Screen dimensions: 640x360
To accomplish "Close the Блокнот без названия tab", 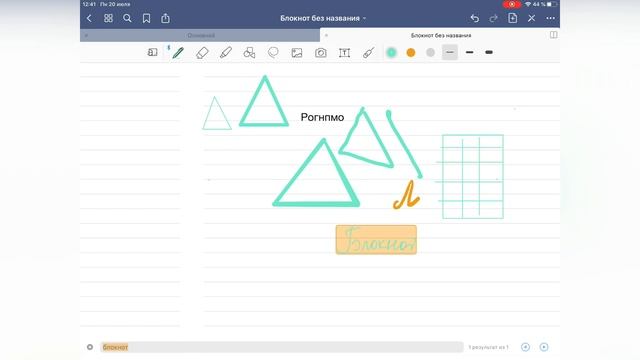I will tap(326, 36).
